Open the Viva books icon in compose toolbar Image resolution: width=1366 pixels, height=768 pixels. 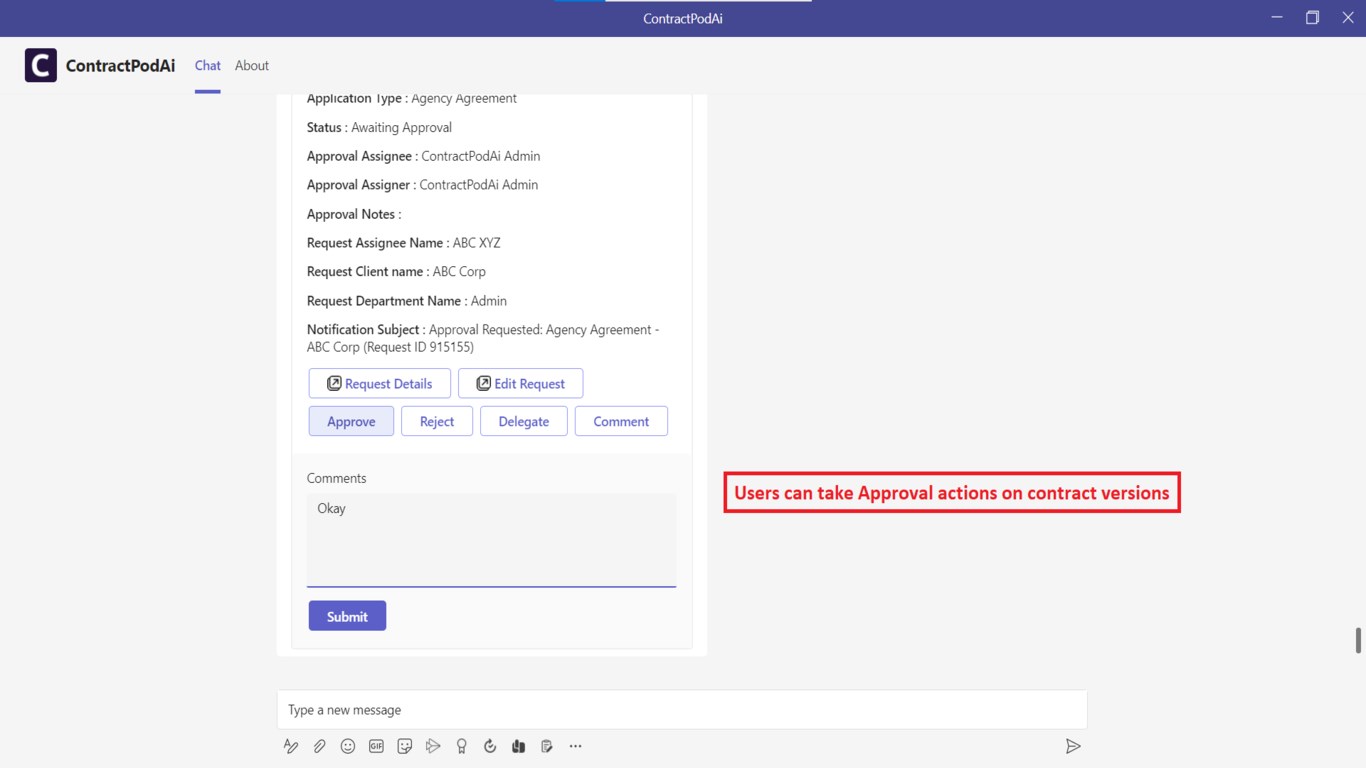[518, 746]
